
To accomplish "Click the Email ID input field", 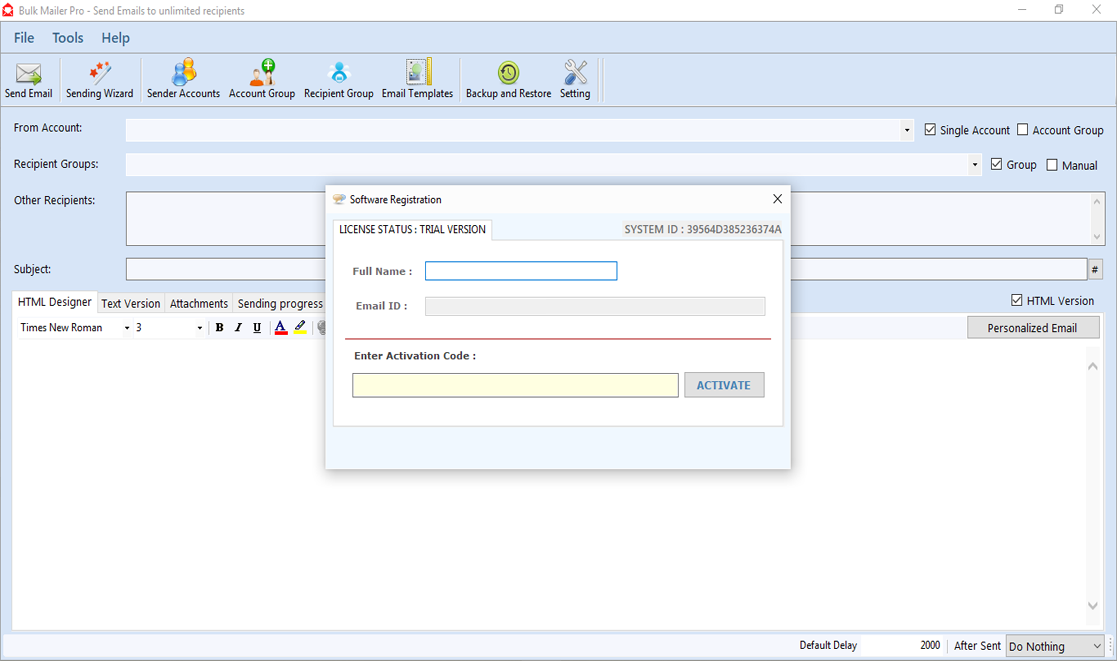I will [595, 306].
